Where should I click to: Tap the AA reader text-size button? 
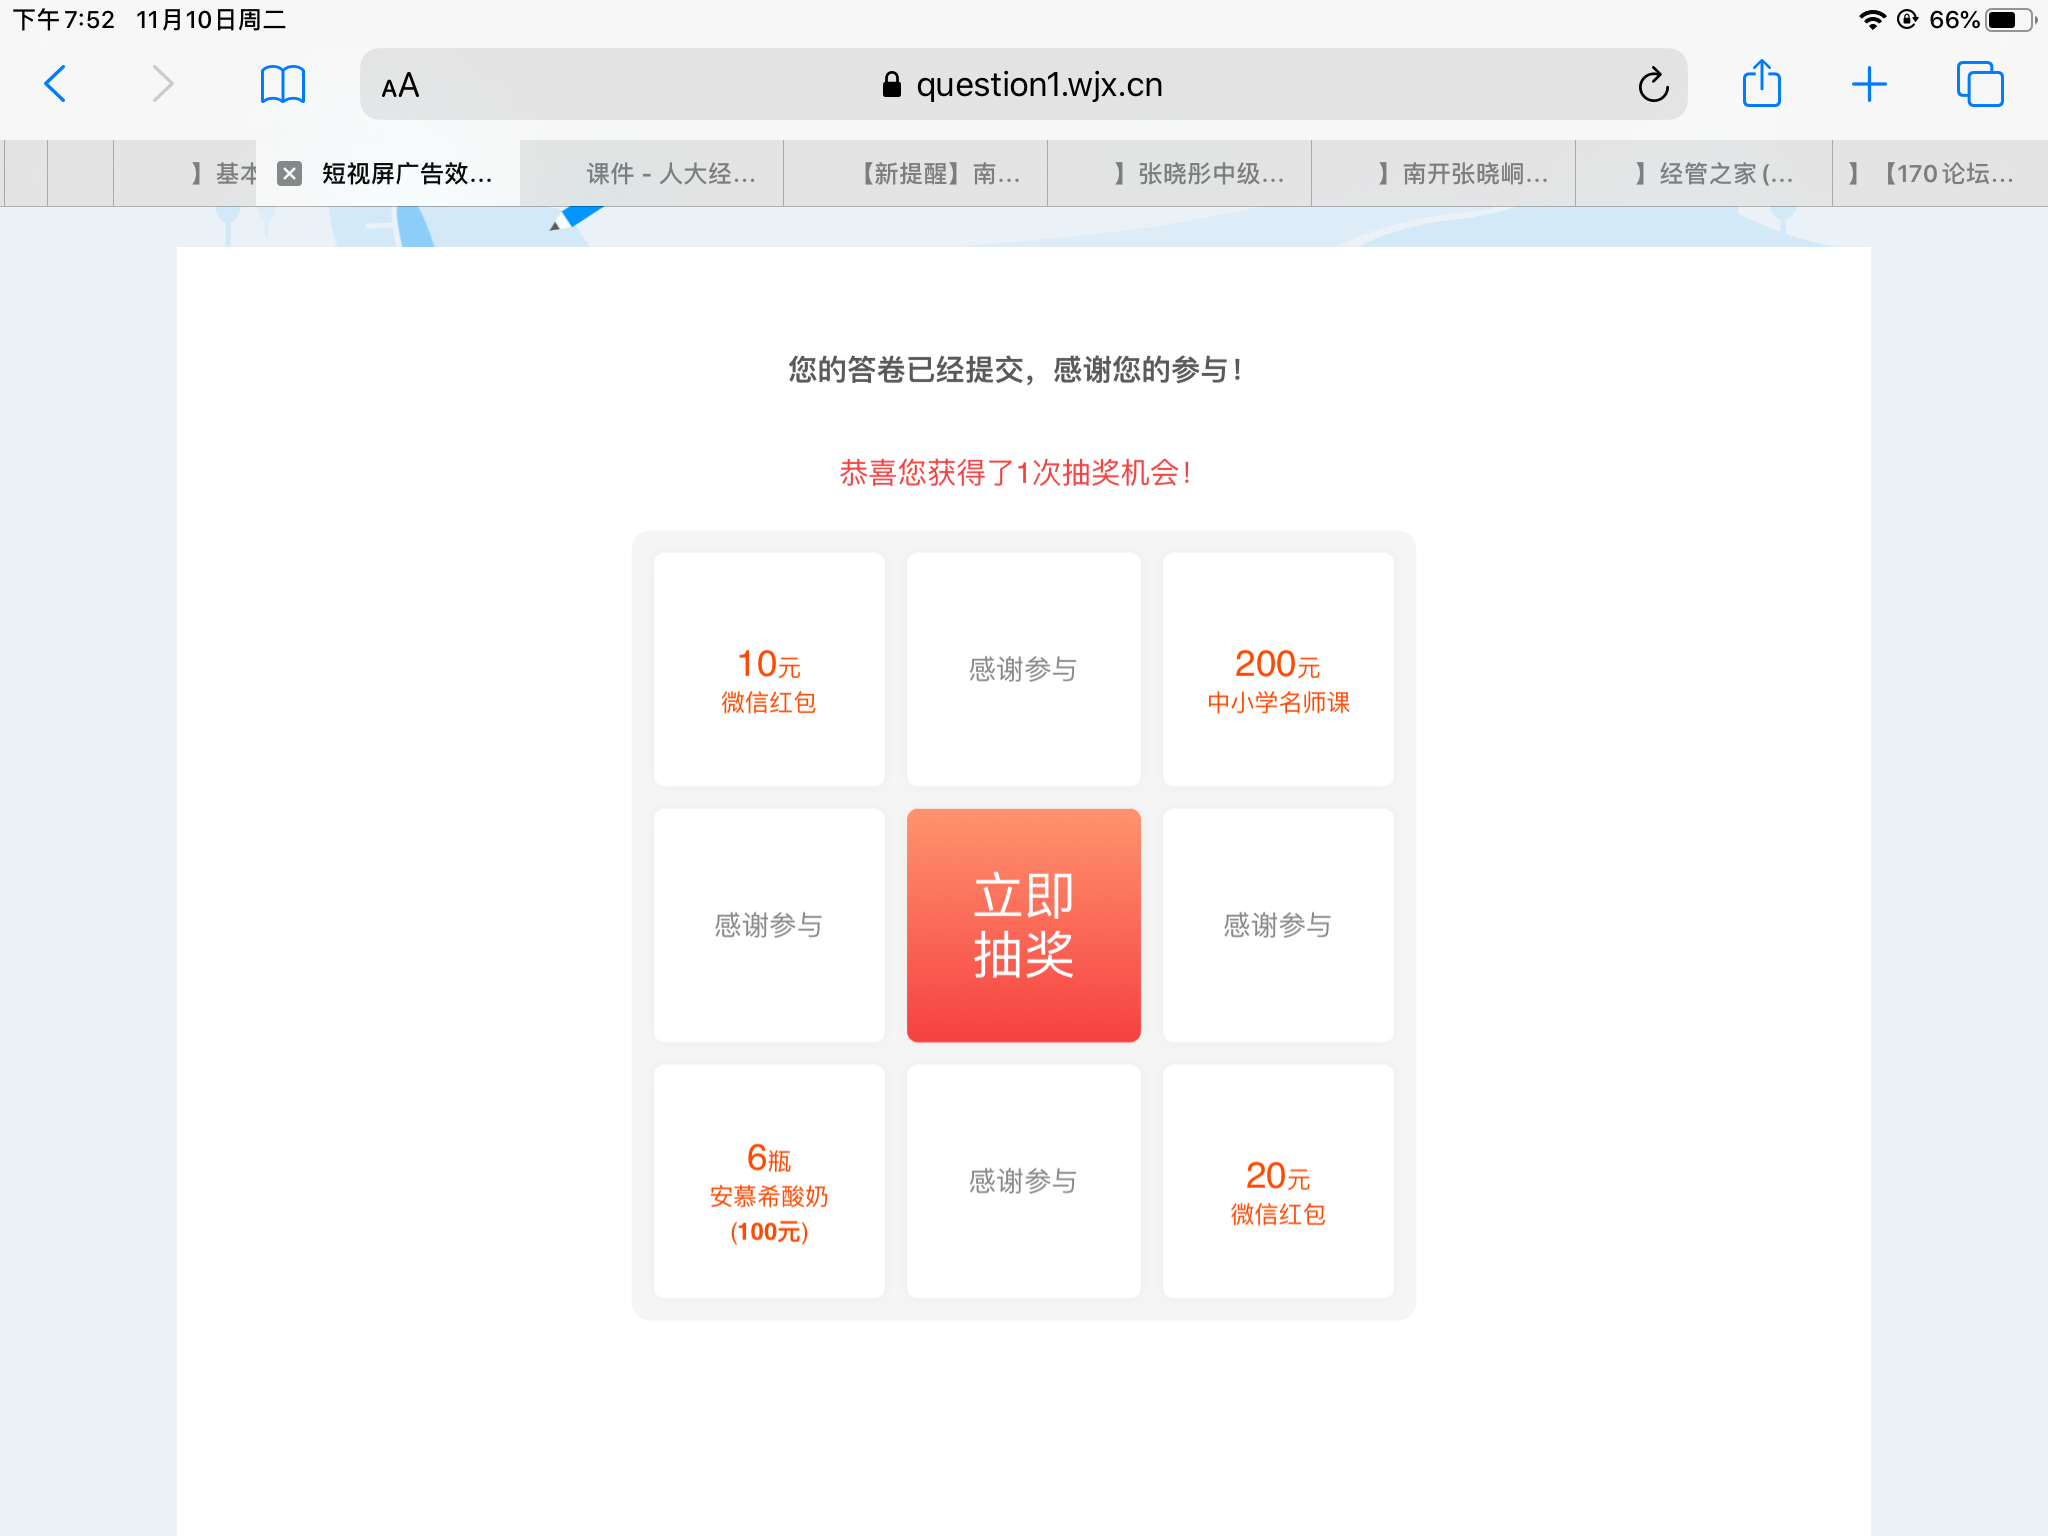(400, 86)
